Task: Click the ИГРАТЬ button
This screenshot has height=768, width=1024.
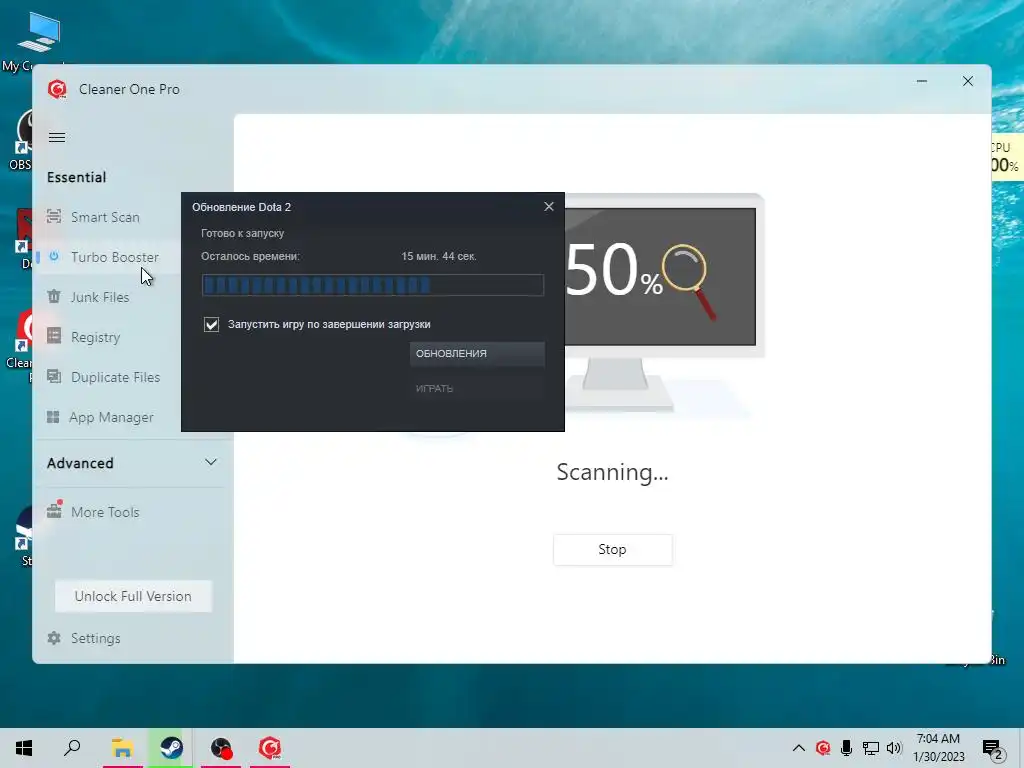Action: click(x=477, y=388)
